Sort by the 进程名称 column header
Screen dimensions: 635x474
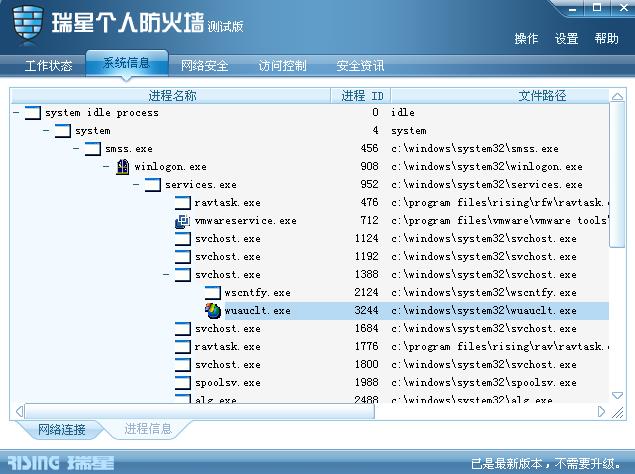171,96
